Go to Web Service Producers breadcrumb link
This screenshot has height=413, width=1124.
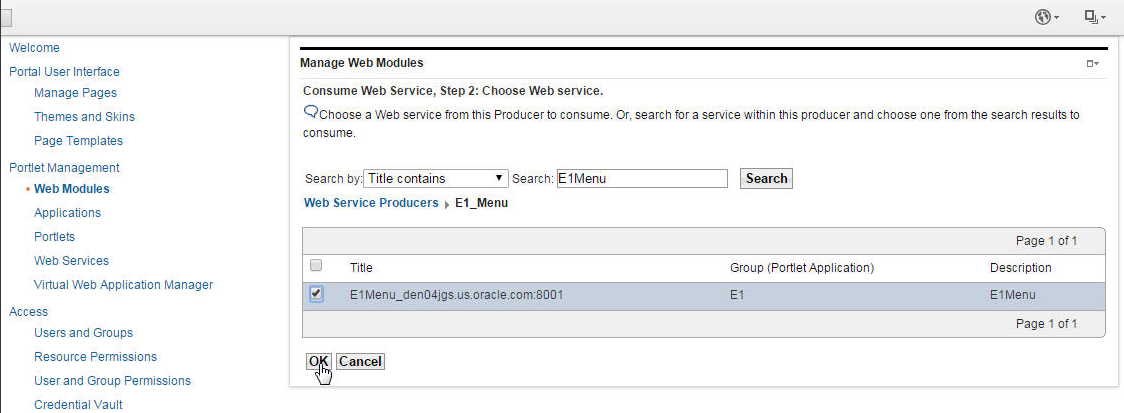pyautogui.click(x=371, y=203)
